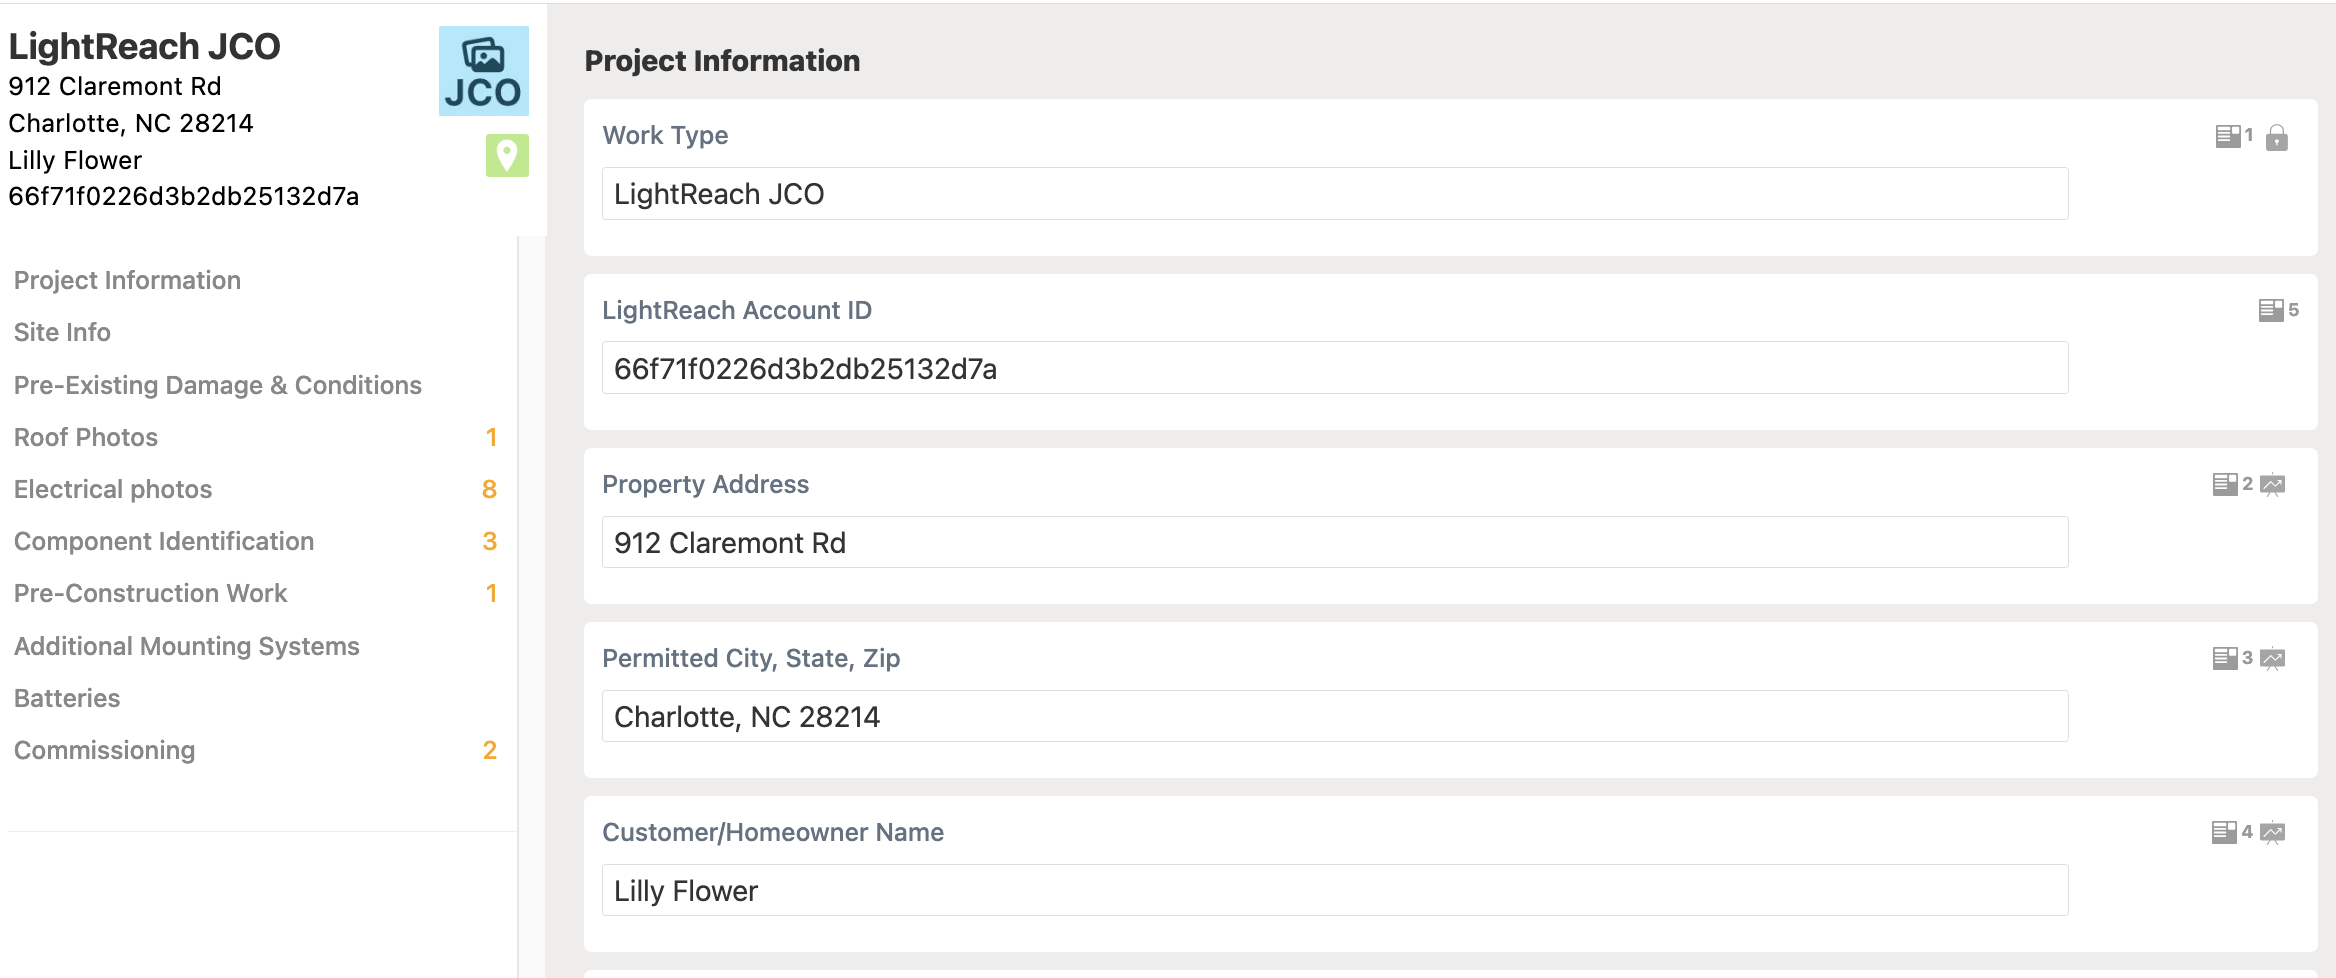Click Customer/Homeowner Name report icon

(2224, 833)
